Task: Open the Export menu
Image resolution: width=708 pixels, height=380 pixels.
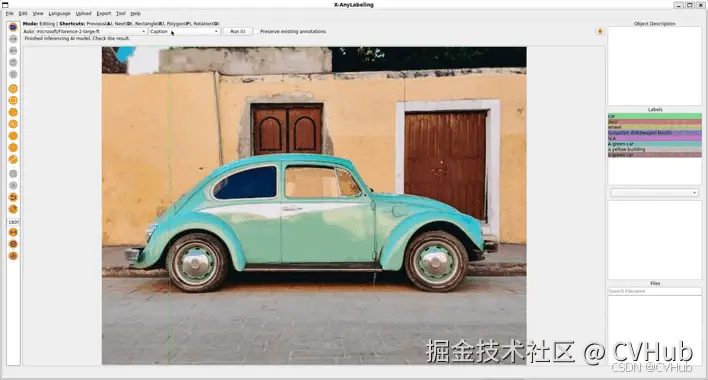Action: (104, 14)
